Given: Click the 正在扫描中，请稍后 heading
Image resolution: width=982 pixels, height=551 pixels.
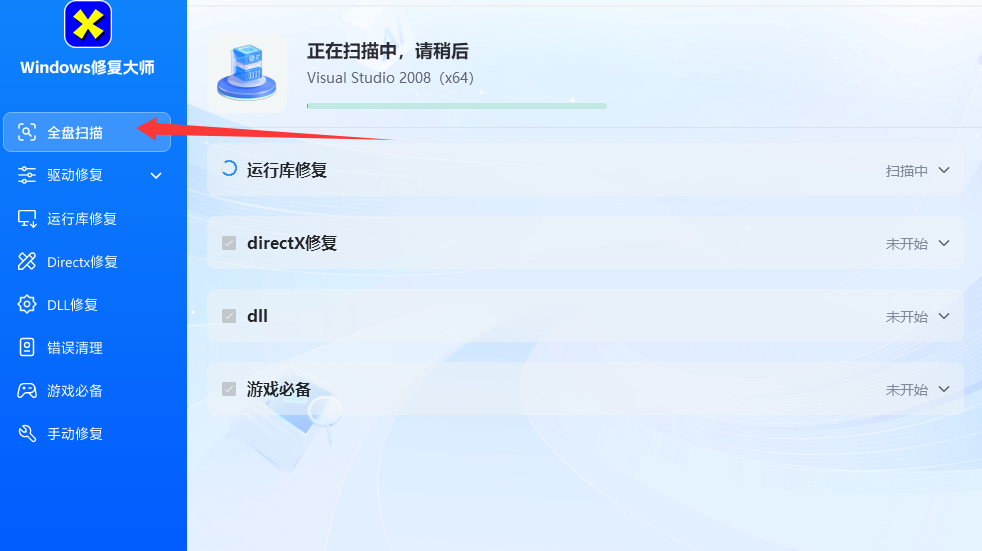Looking at the screenshot, I should (x=388, y=51).
